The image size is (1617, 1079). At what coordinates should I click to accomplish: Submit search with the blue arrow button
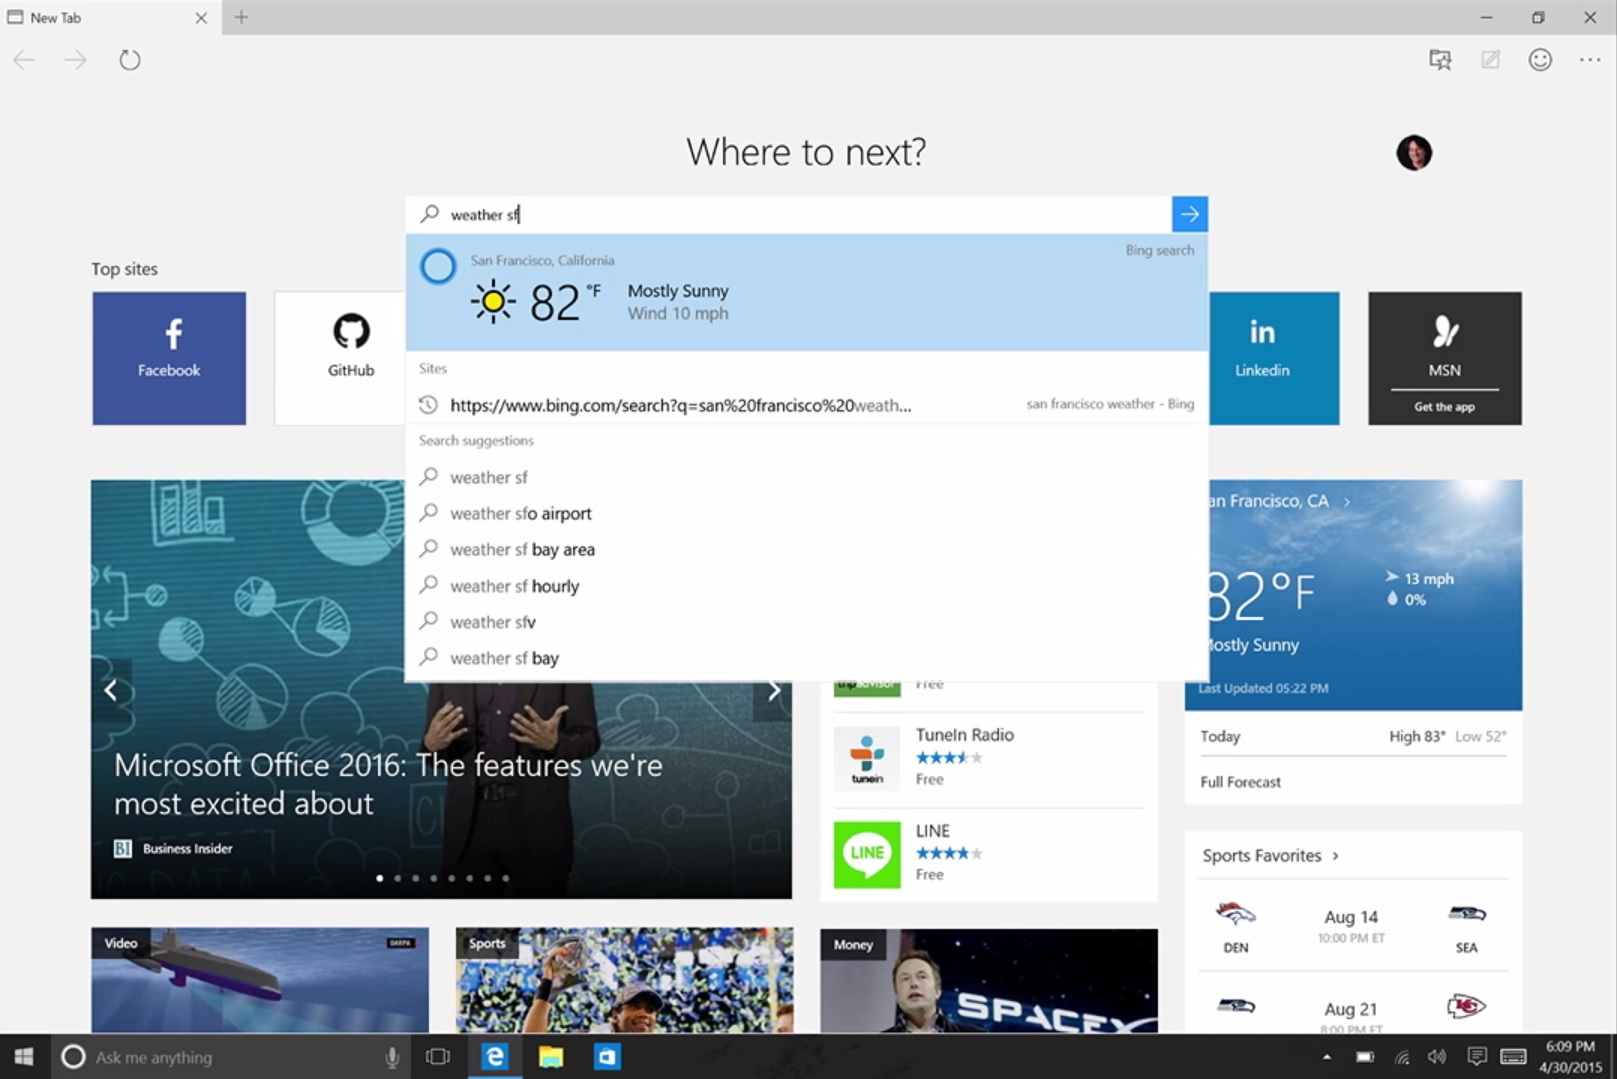(1190, 214)
